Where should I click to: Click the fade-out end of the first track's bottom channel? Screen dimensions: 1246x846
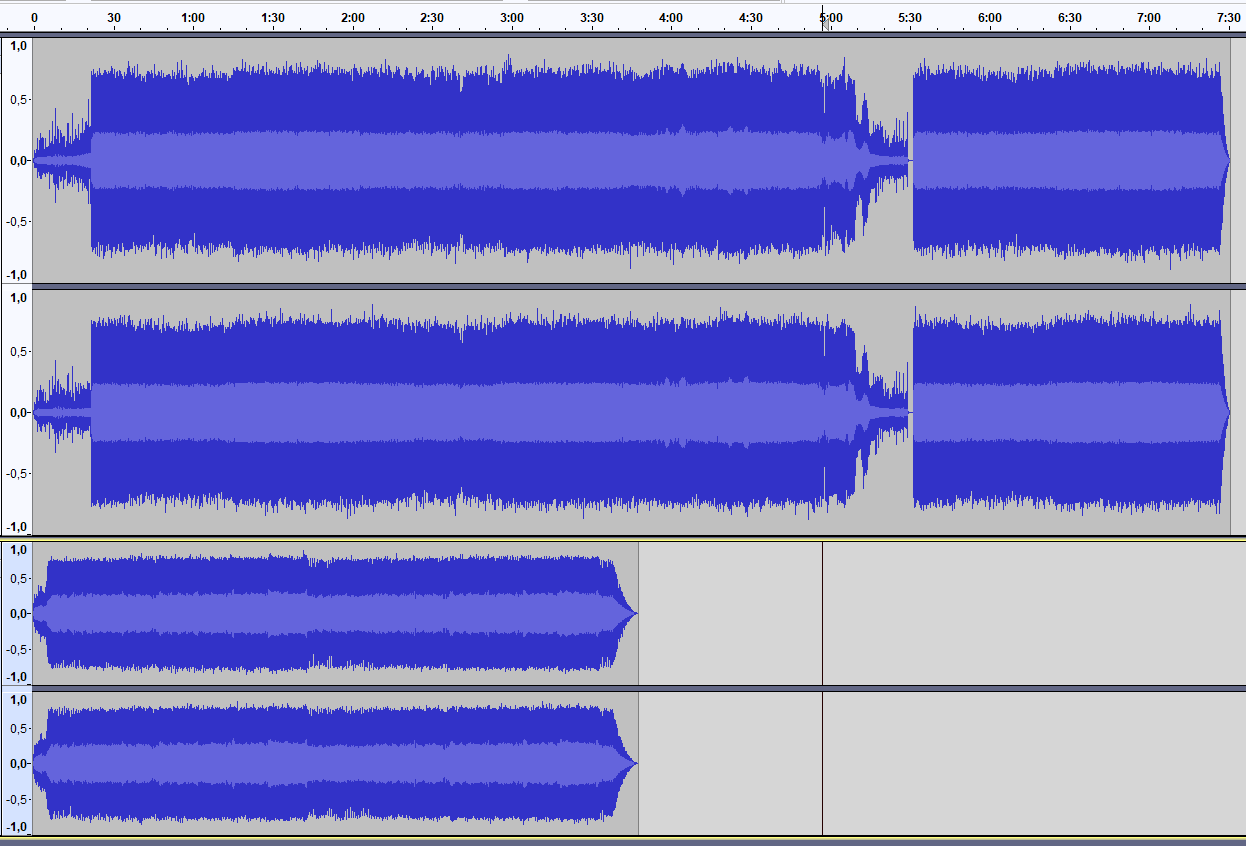point(1226,412)
